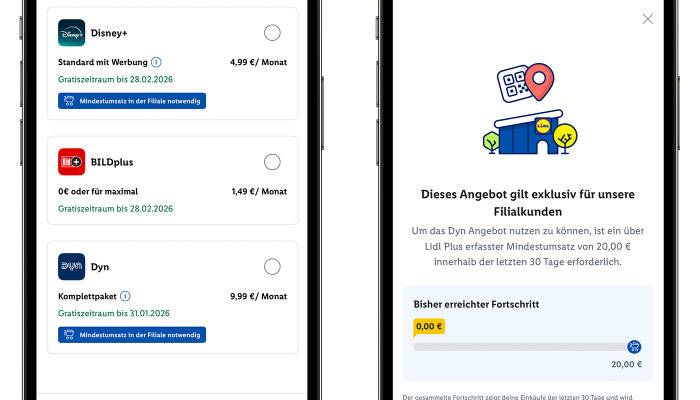
Task: Click the red BILDplus logo icon
Action: coord(72,162)
